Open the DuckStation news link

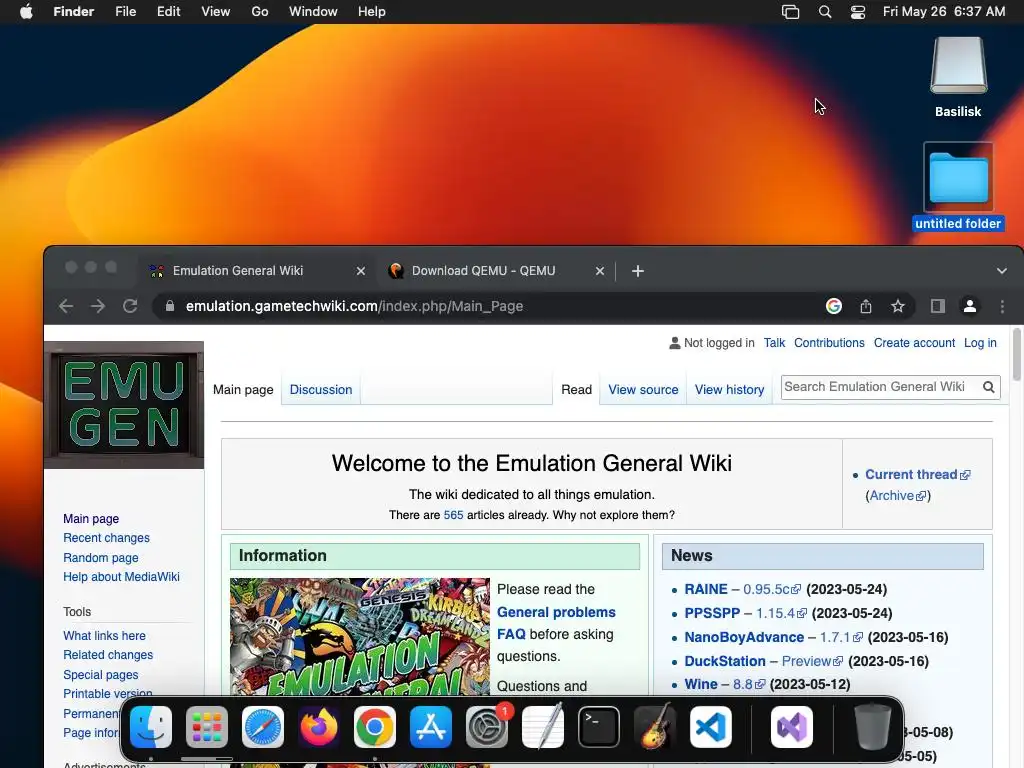(x=725, y=661)
